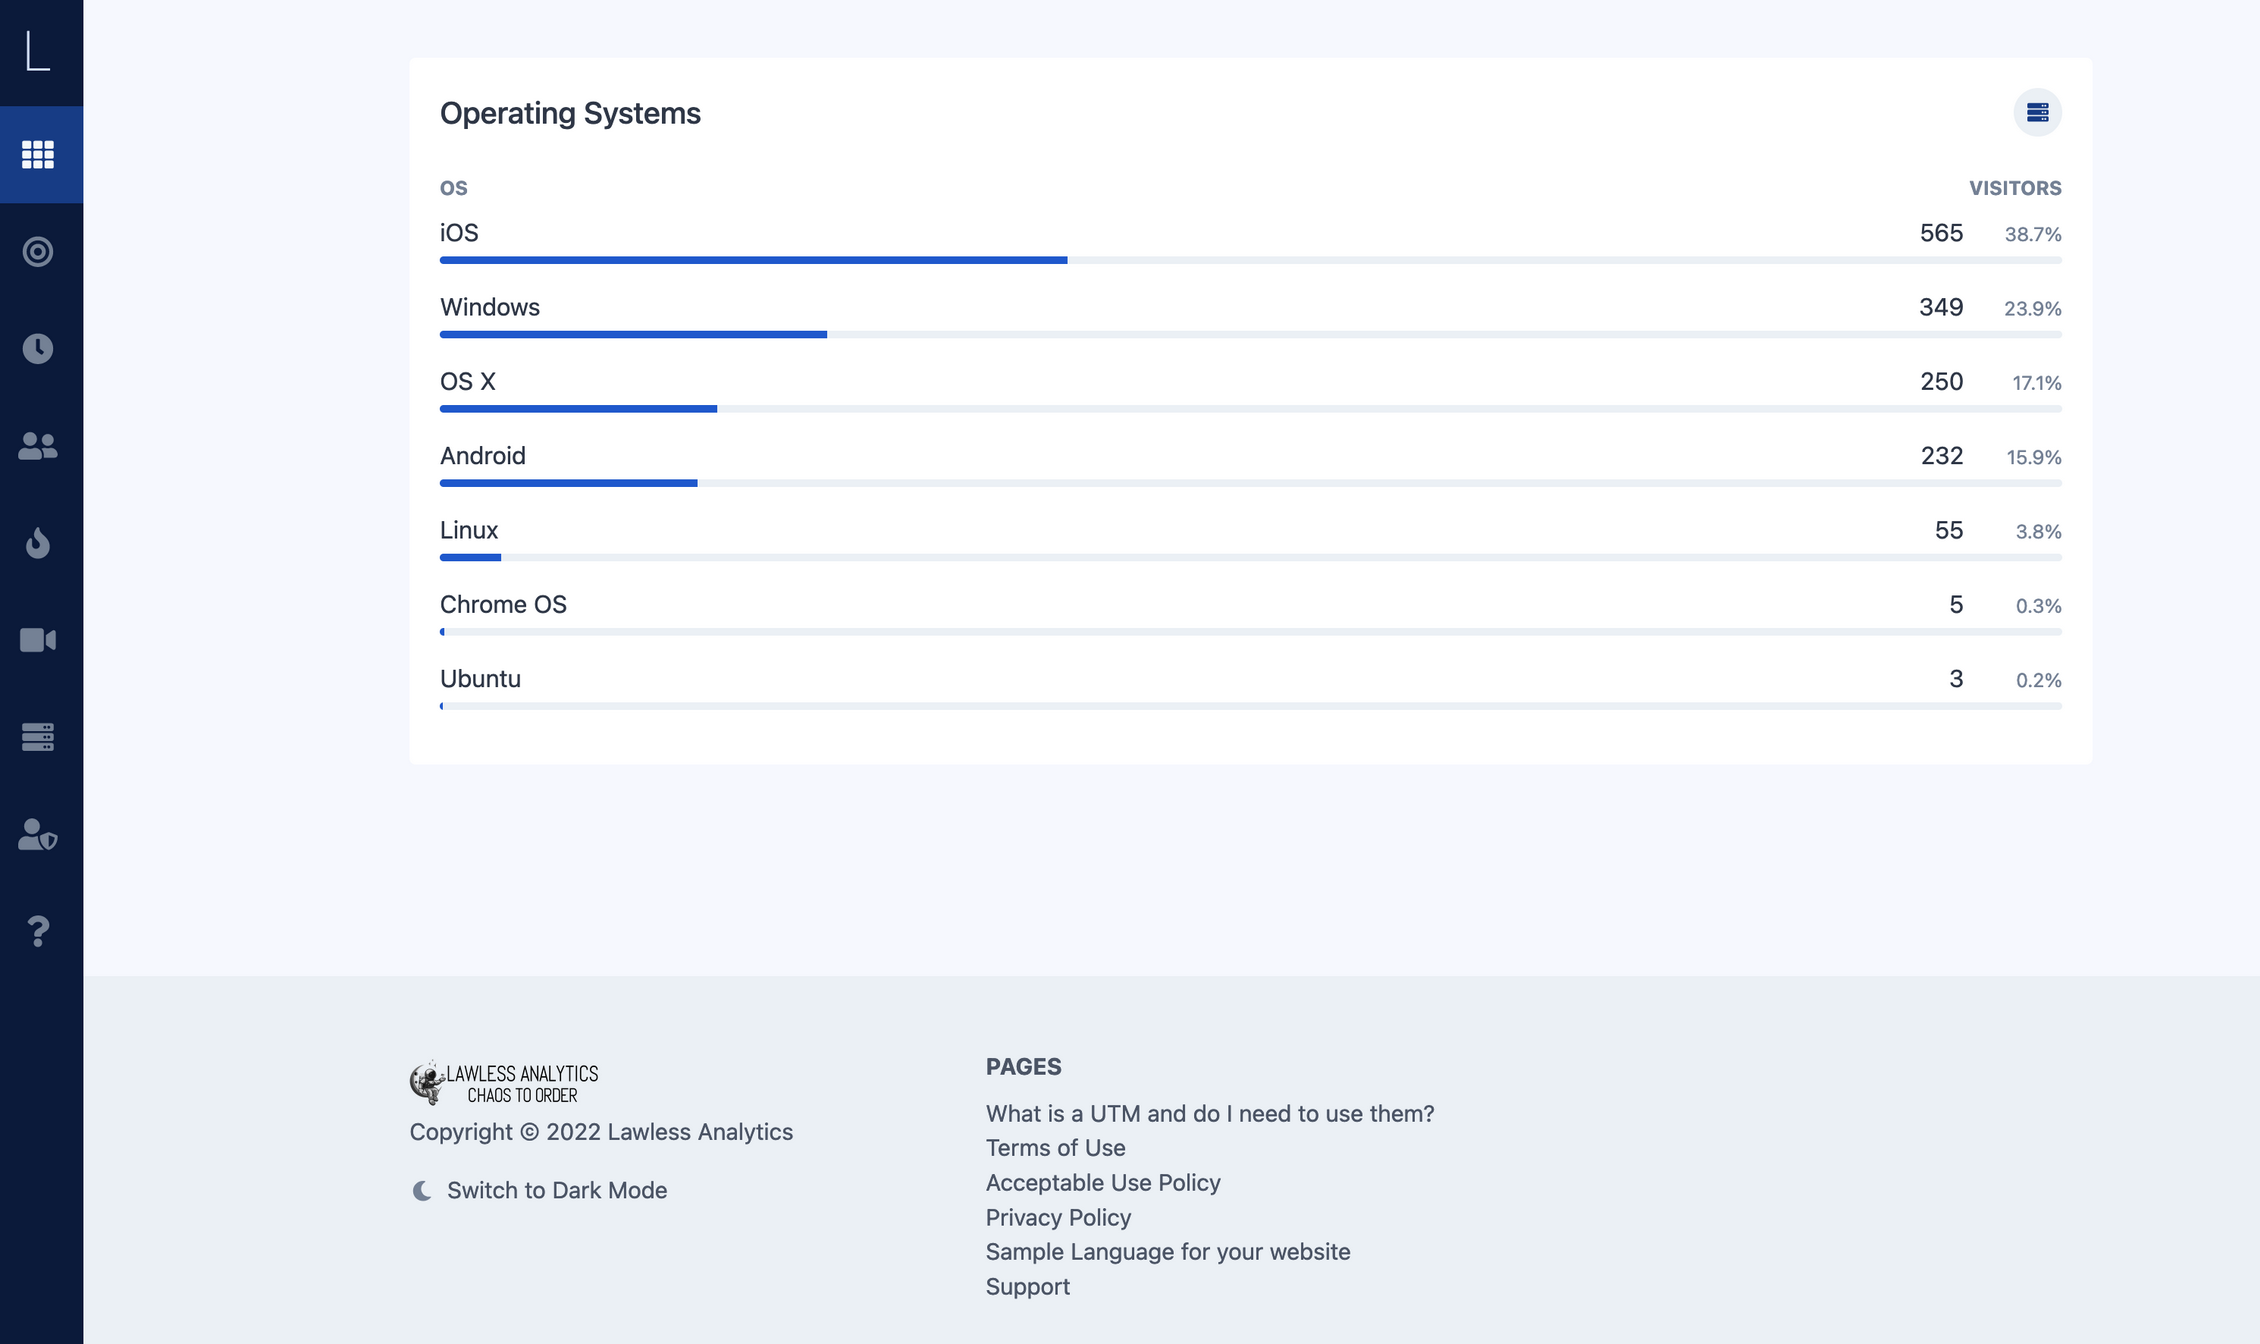Click the L logo in sidebar

point(38,51)
